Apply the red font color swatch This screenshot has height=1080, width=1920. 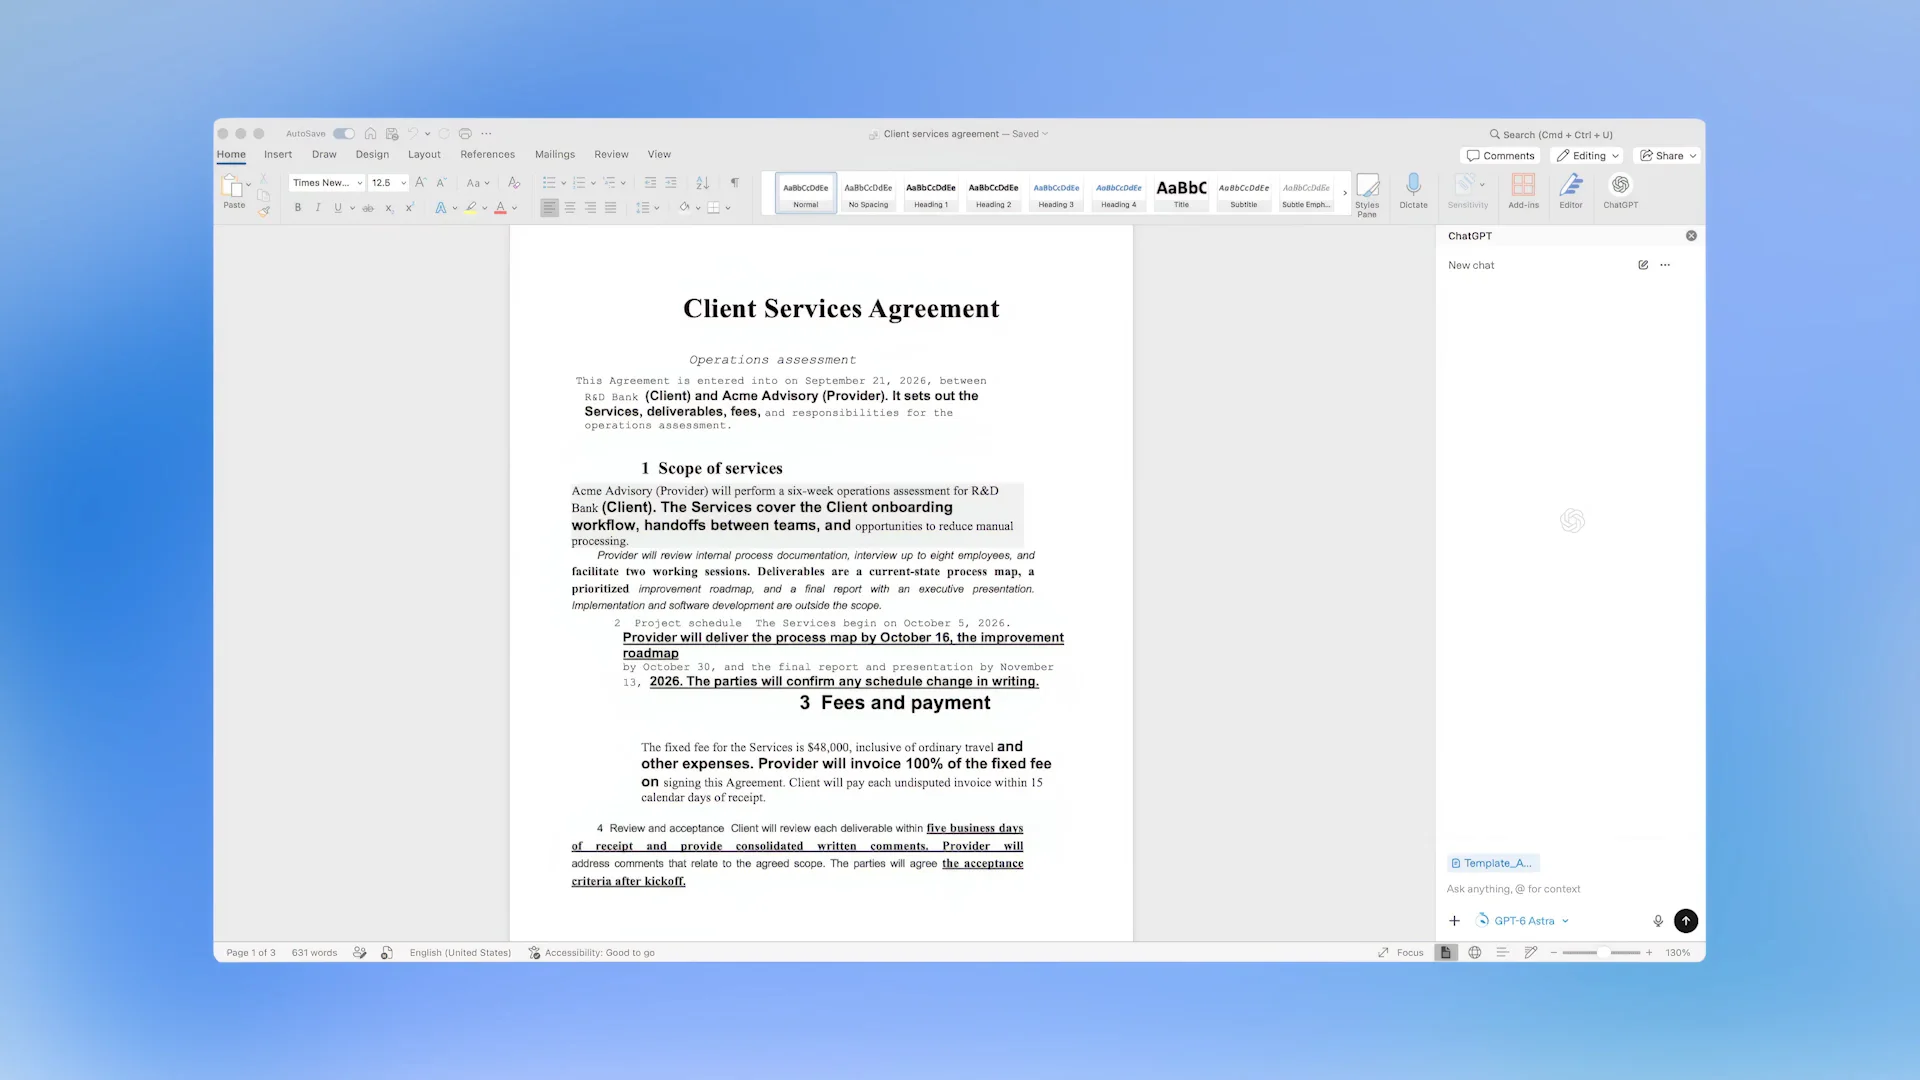[x=501, y=208]
